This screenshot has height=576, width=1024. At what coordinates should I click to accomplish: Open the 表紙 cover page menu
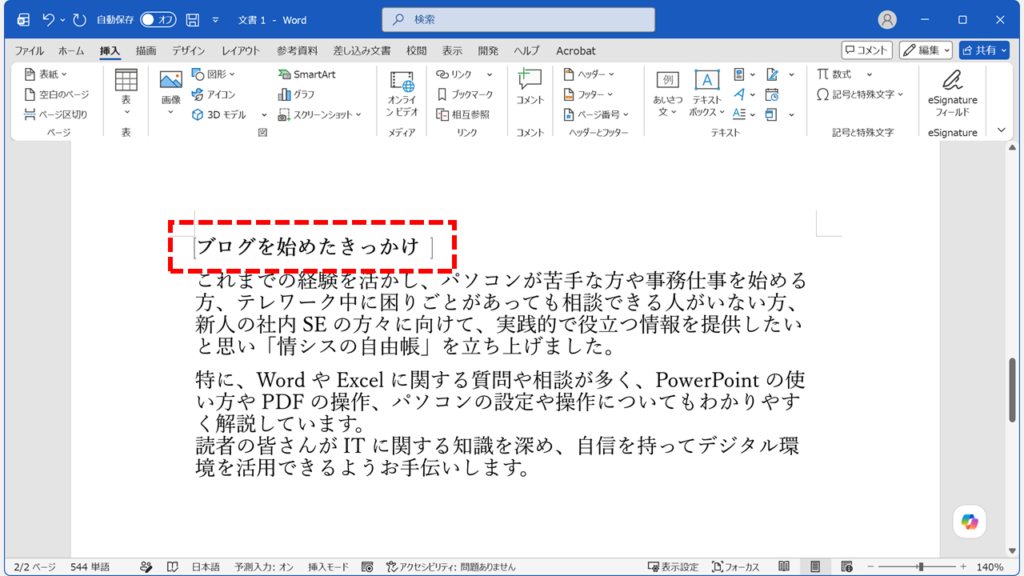[46, 74]
